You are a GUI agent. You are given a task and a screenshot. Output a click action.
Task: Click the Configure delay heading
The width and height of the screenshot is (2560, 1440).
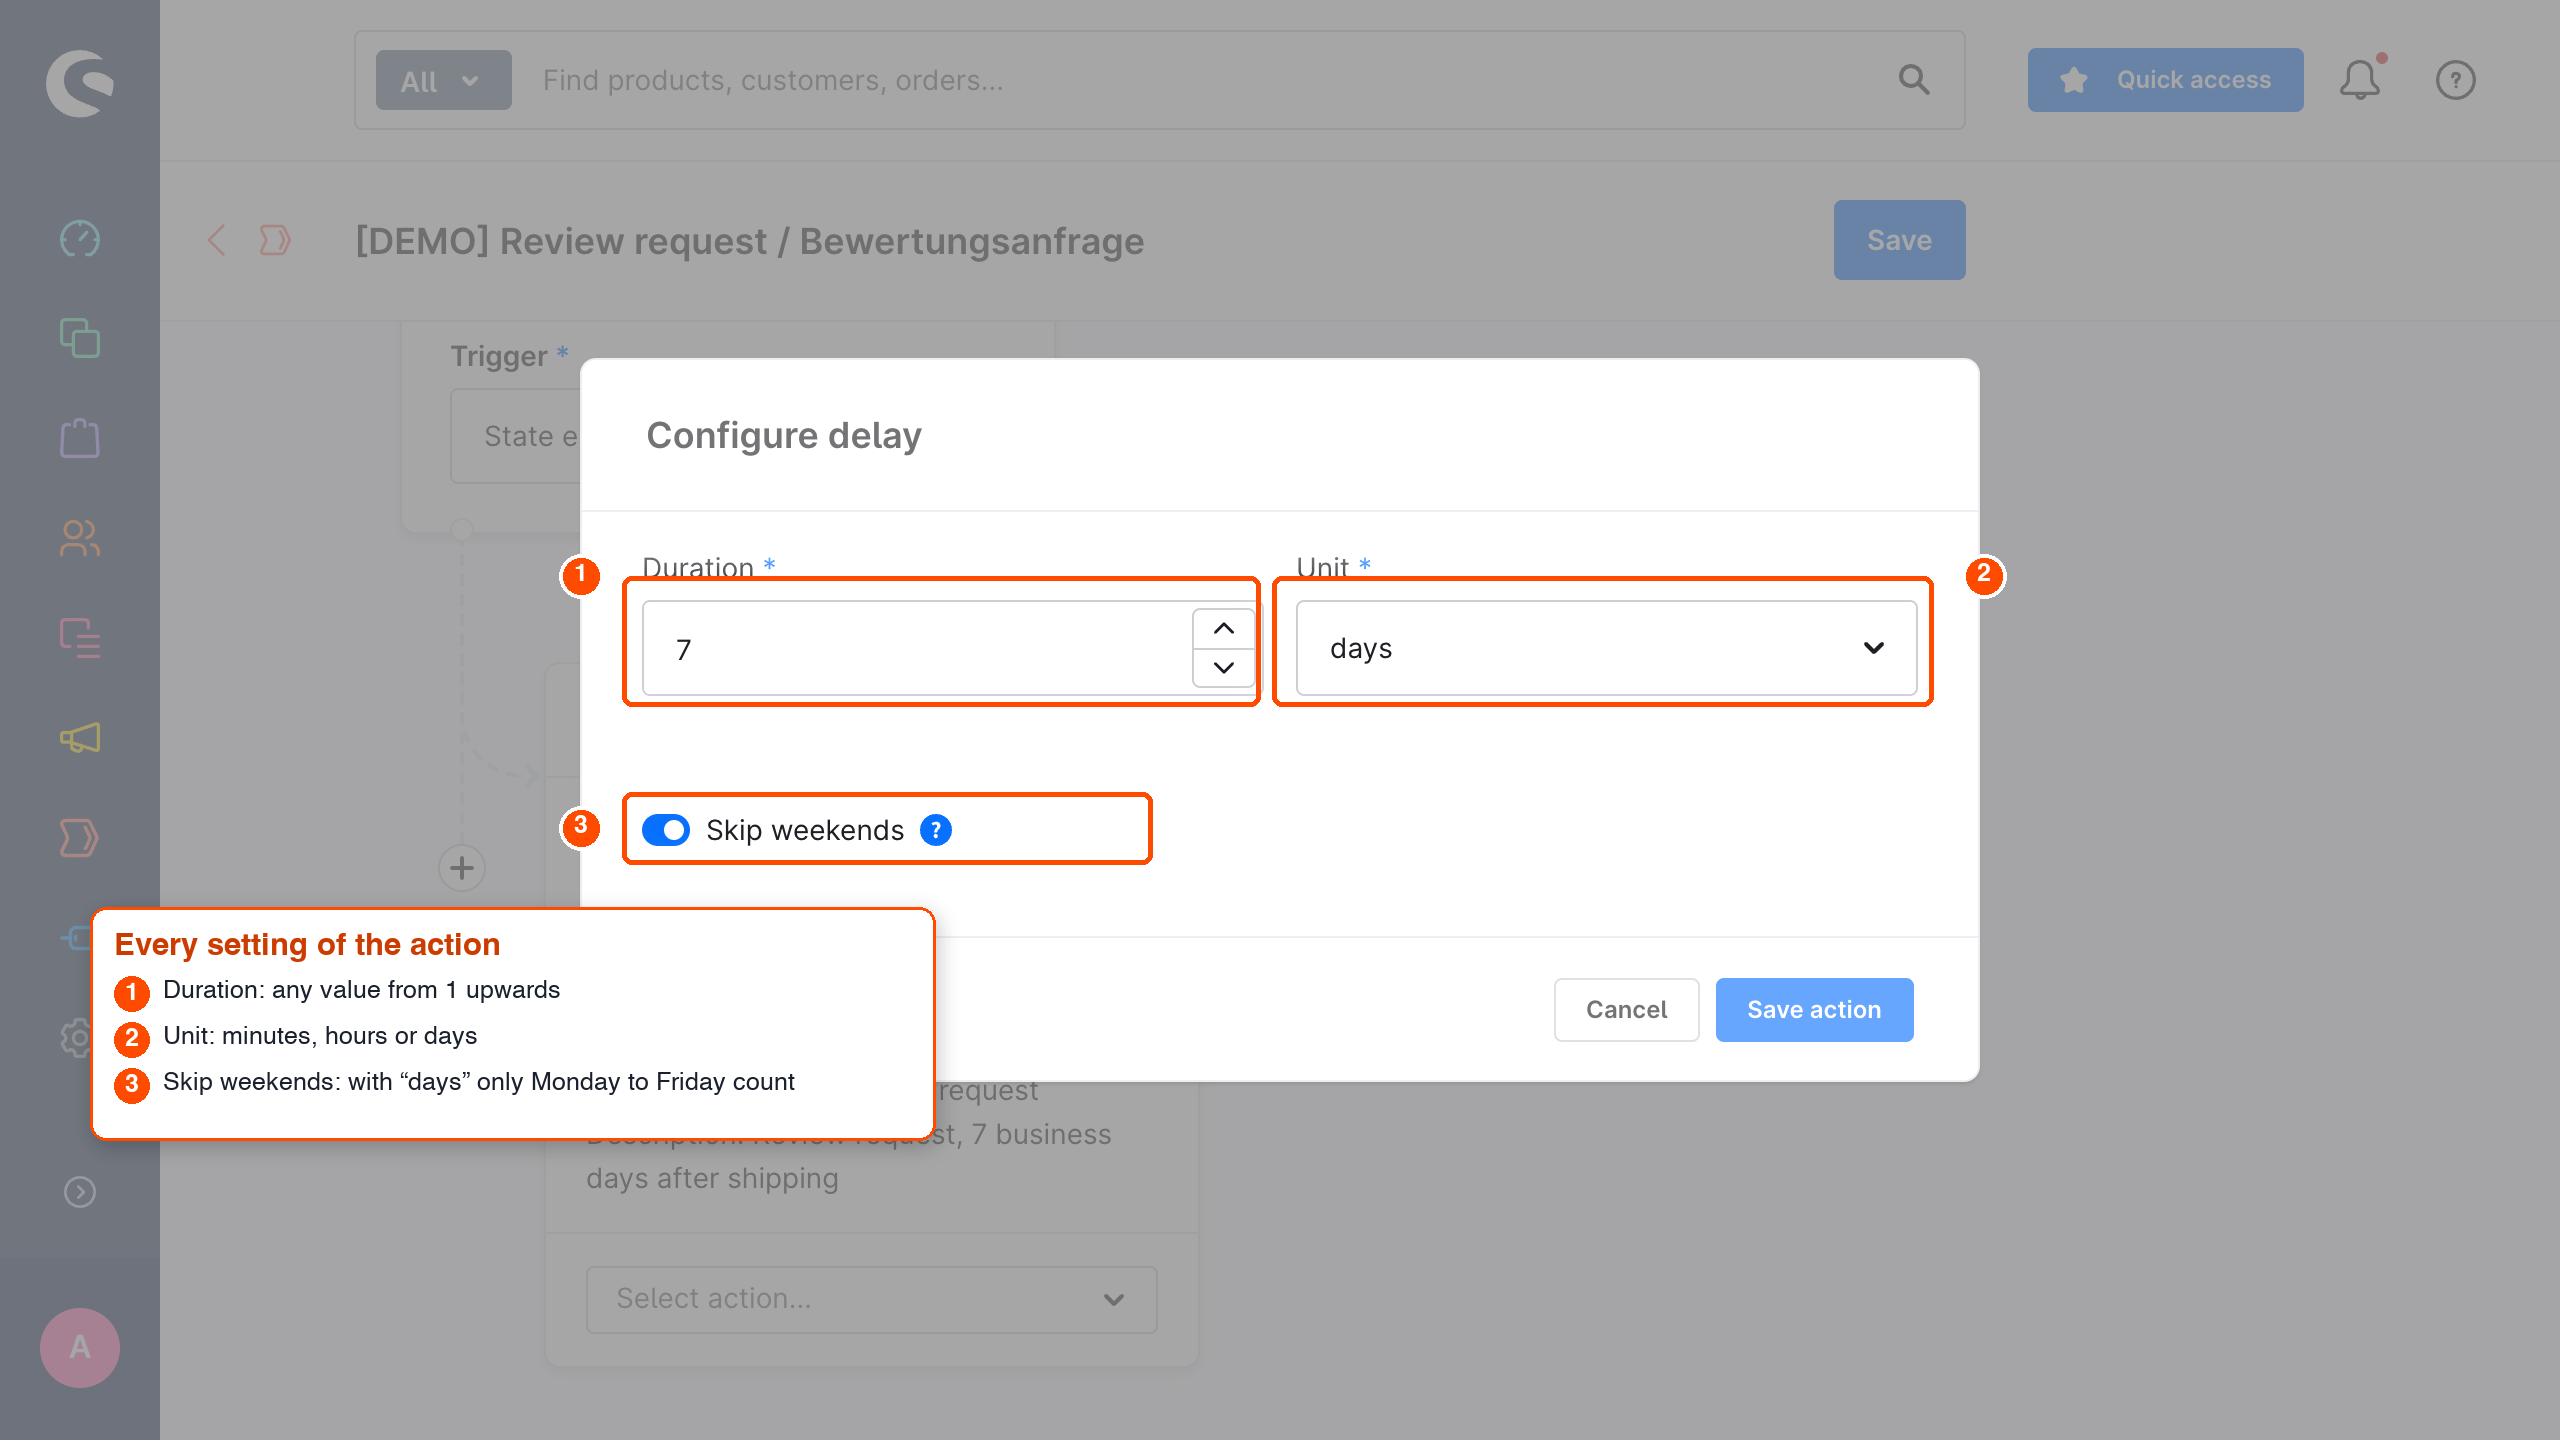[x=784, y=435]
